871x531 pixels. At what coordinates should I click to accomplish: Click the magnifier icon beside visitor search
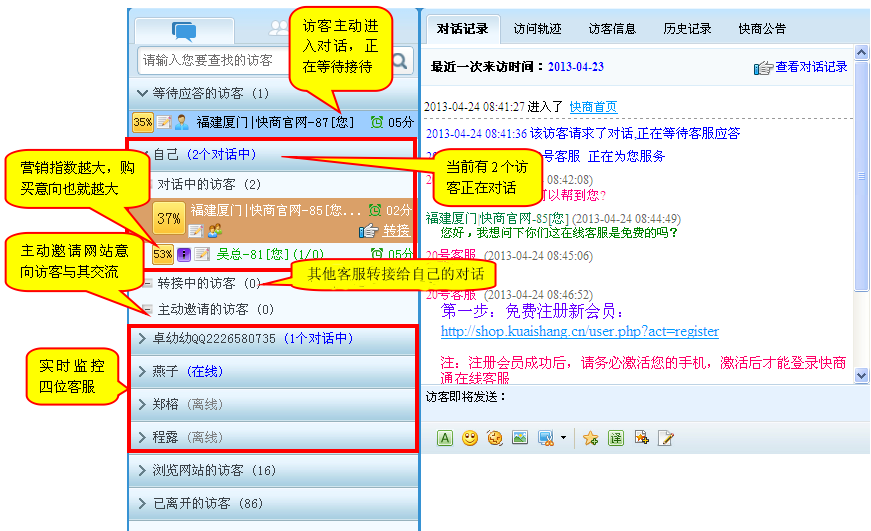pyautogui.click(x=400, y=62)
